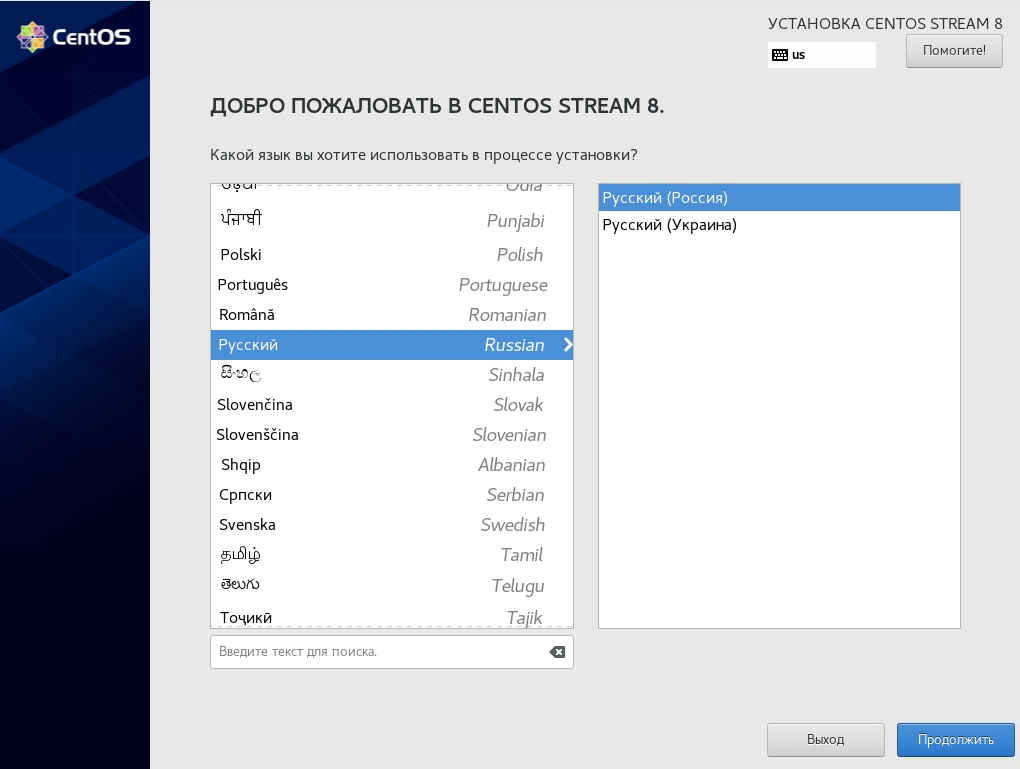Choose the Sinhala language row
This screenshot has width=1020, height=769.
[x=392, y=375]
